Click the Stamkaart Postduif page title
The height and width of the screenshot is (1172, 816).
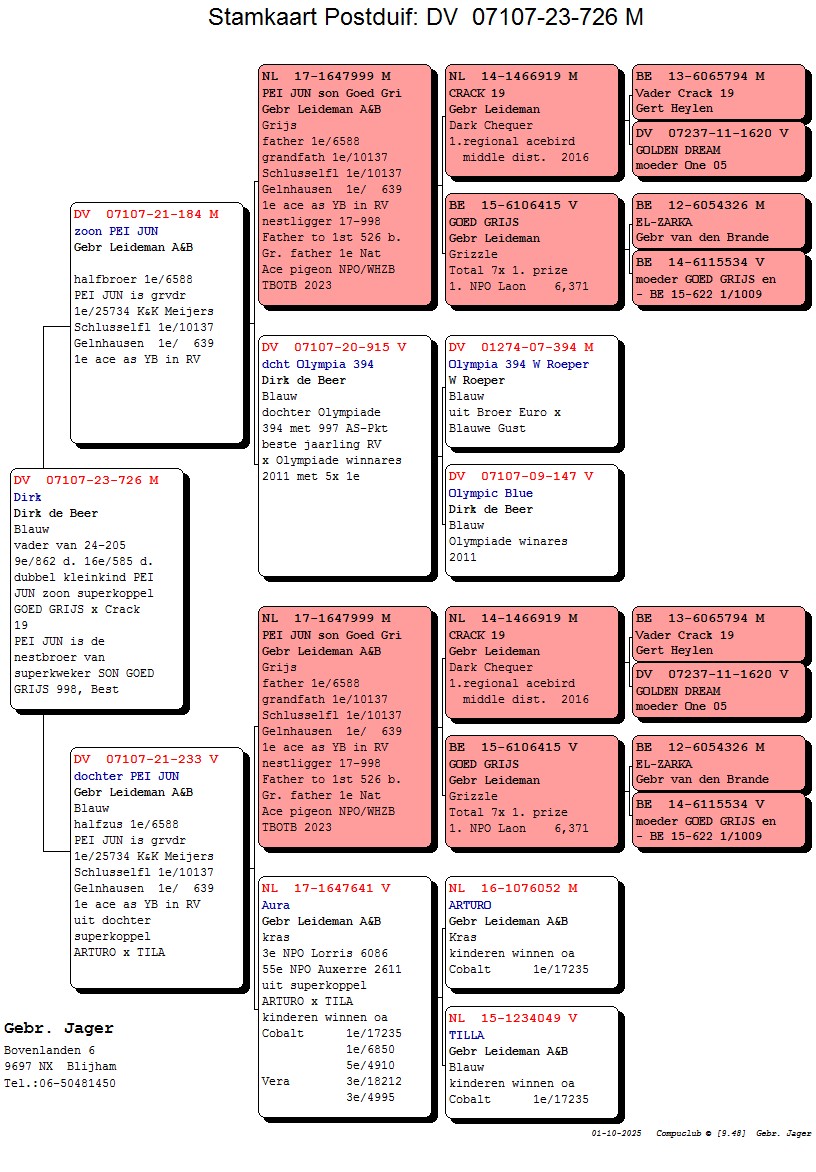pos(425,17)
